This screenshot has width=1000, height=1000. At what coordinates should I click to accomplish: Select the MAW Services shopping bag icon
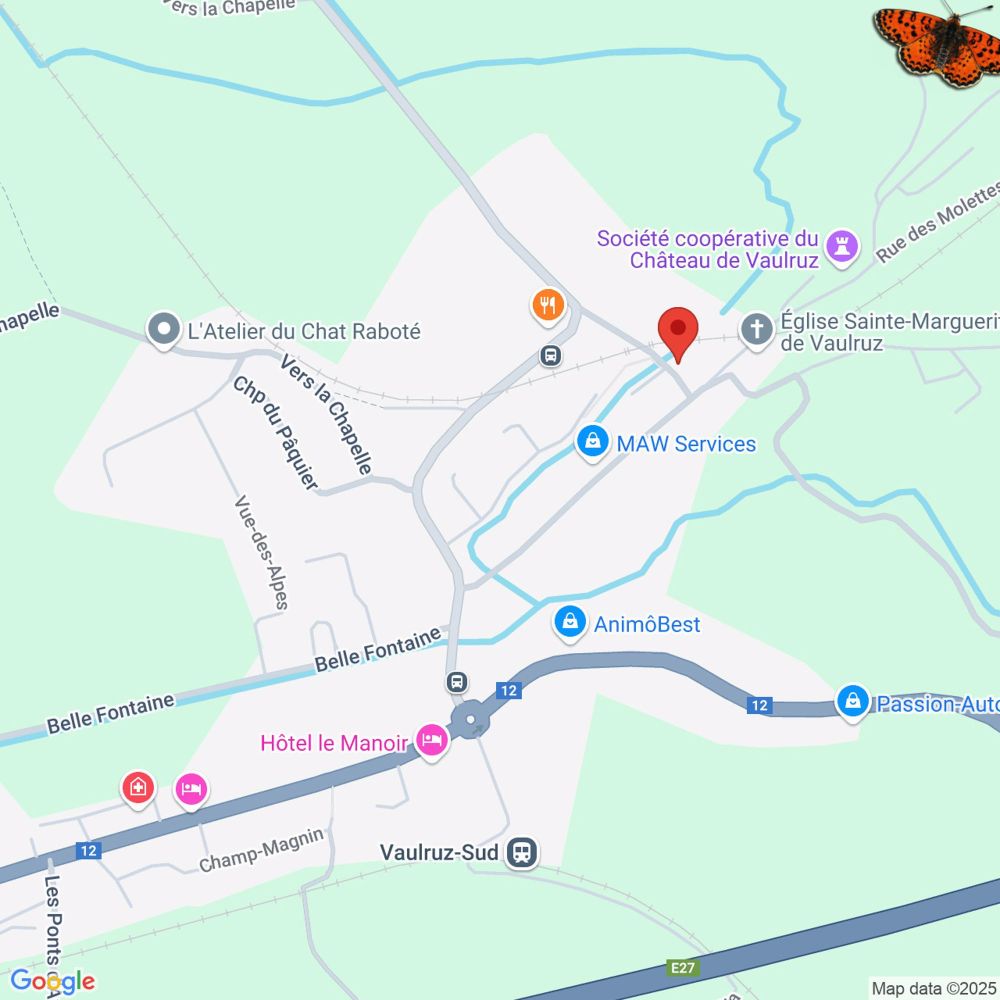pyautogui.click(x=592, y=442)
